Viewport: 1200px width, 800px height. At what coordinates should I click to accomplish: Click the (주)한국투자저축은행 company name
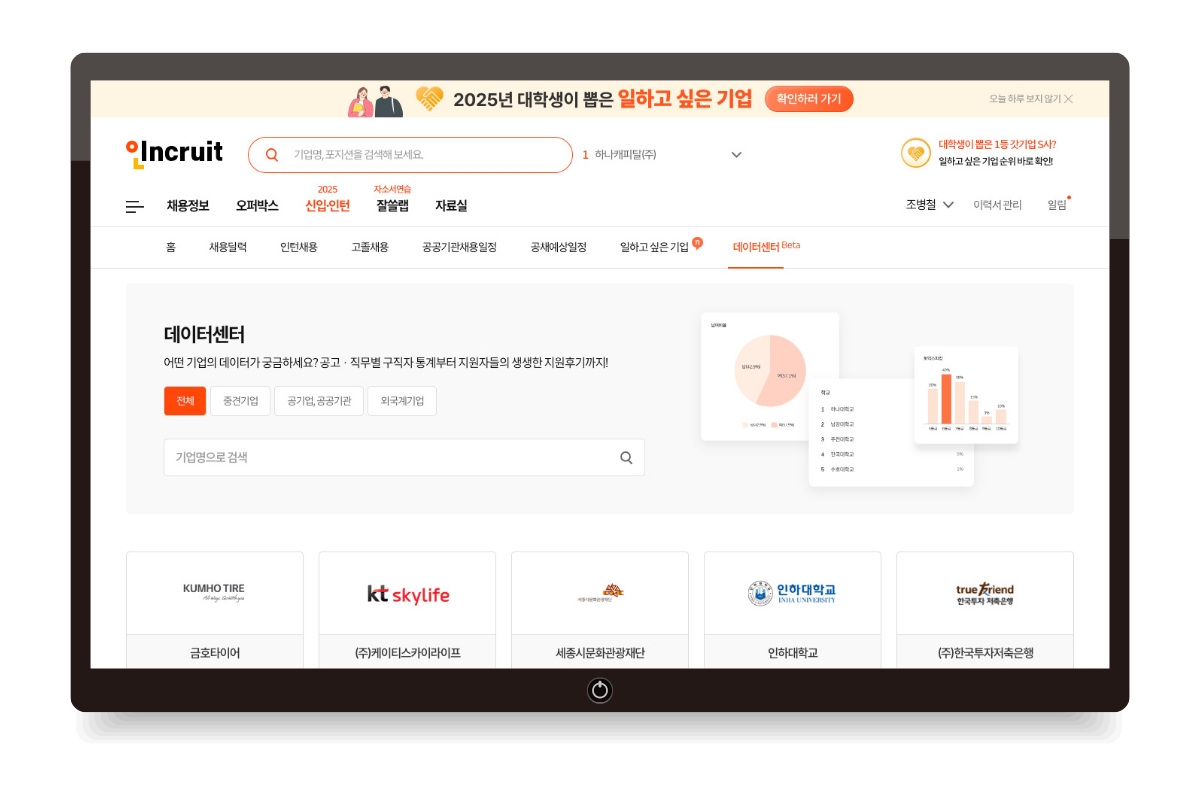[985, 653]
